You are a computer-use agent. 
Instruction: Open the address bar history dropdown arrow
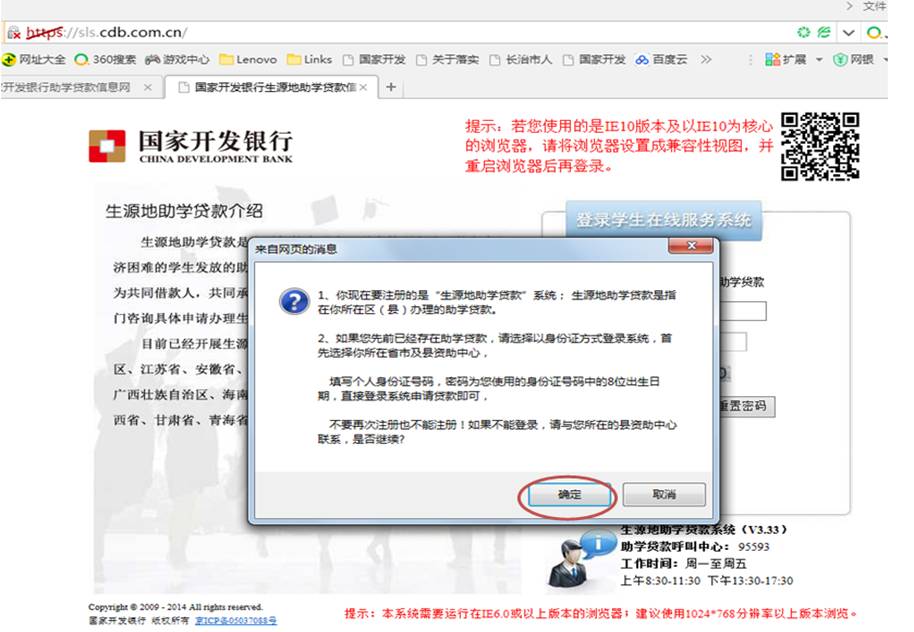point(849,33)
